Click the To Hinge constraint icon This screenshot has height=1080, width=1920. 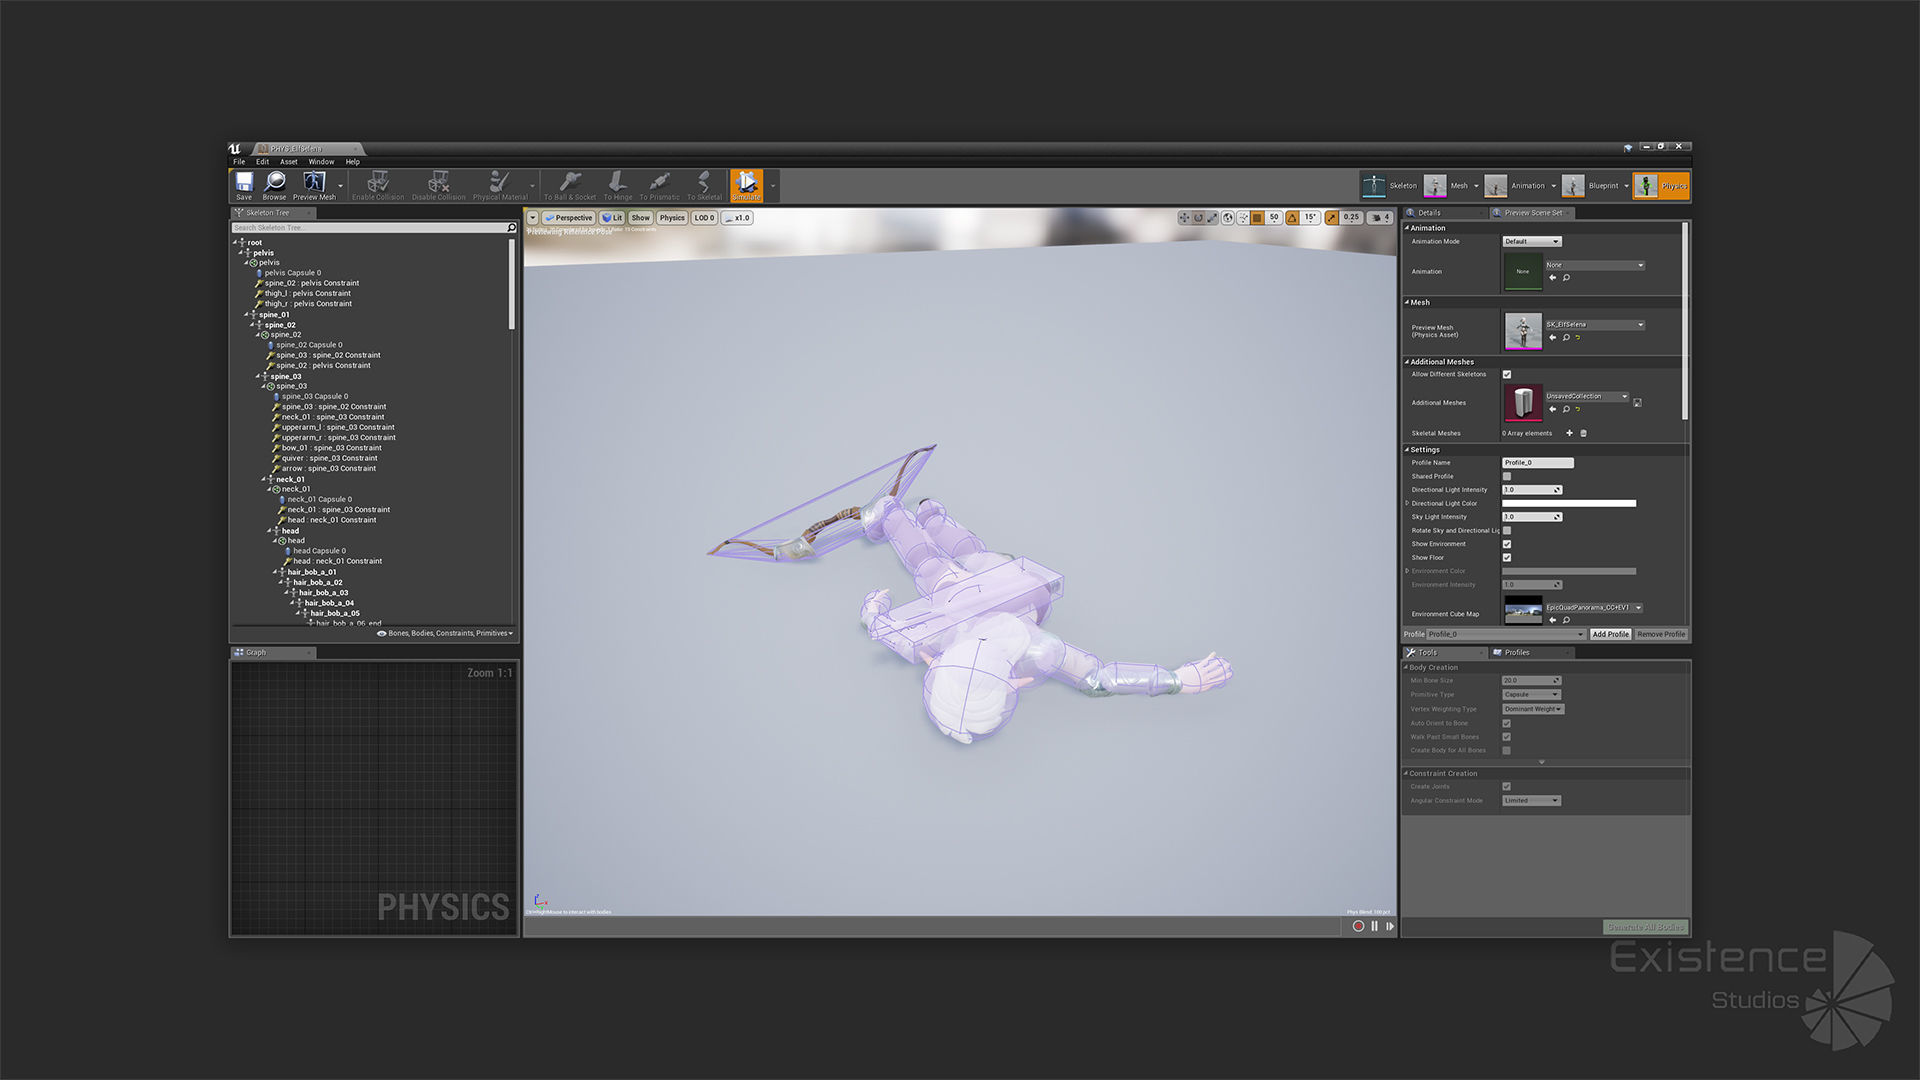pos(617,184)
